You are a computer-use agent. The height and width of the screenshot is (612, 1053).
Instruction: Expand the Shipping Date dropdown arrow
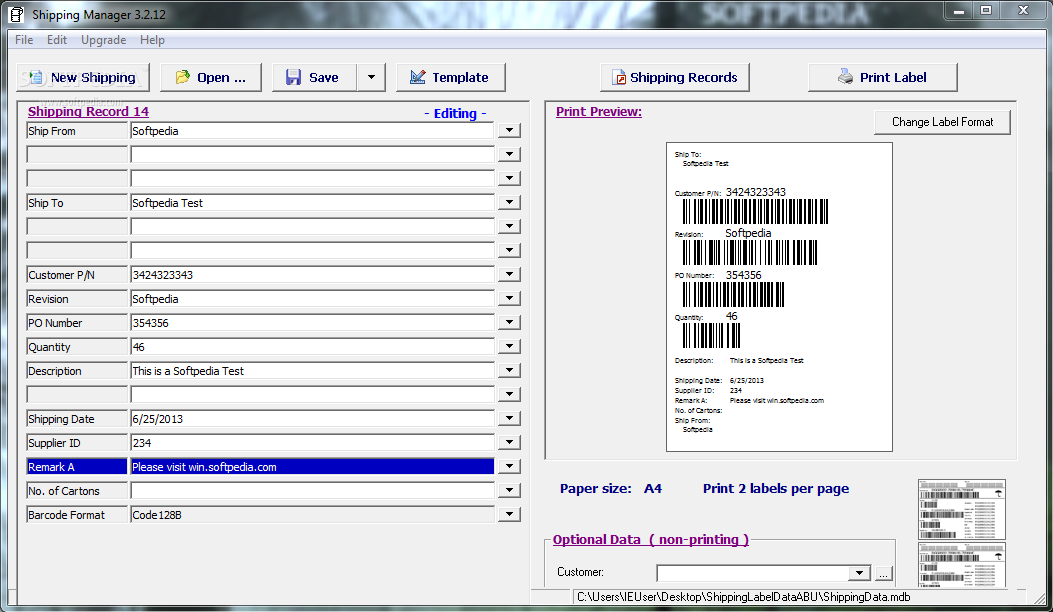click(510, 419)
